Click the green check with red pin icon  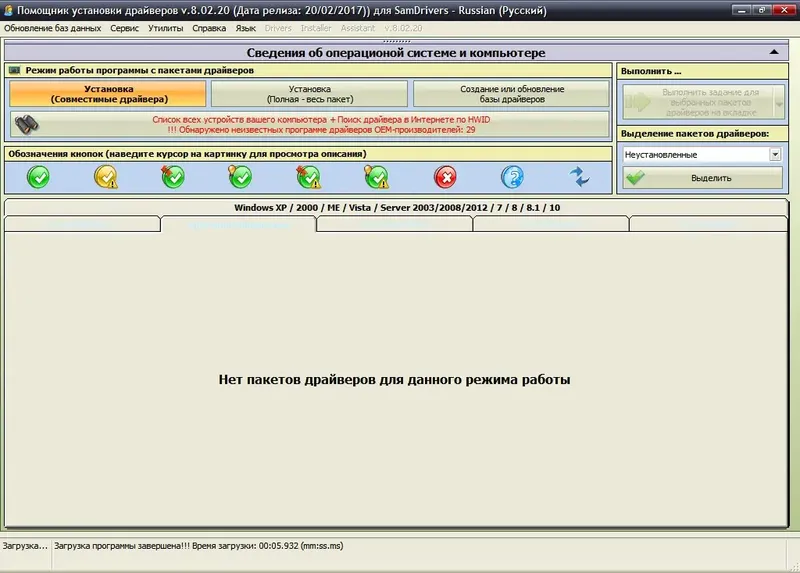tap(173, 177)
